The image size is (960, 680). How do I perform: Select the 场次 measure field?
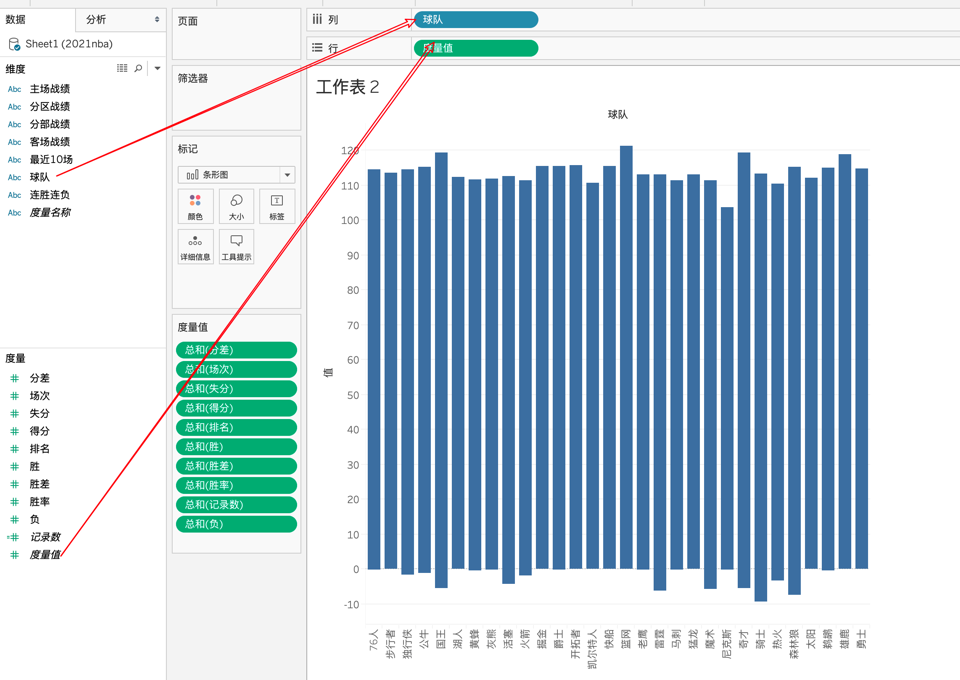[40, 396]
